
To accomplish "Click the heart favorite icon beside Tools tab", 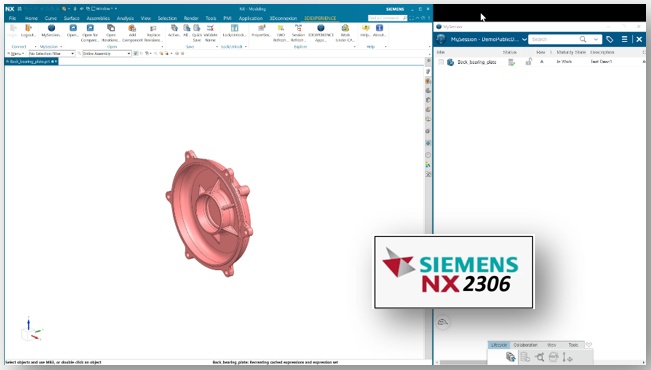I will coord(589,345).
